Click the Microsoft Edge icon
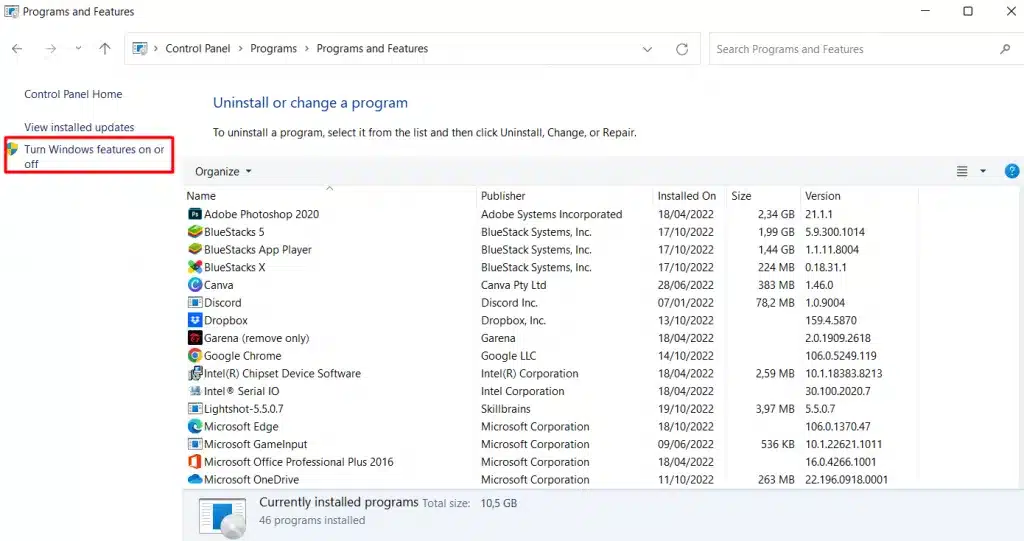The height and width of the screenshot is (541, 1024). coord(195,427)
